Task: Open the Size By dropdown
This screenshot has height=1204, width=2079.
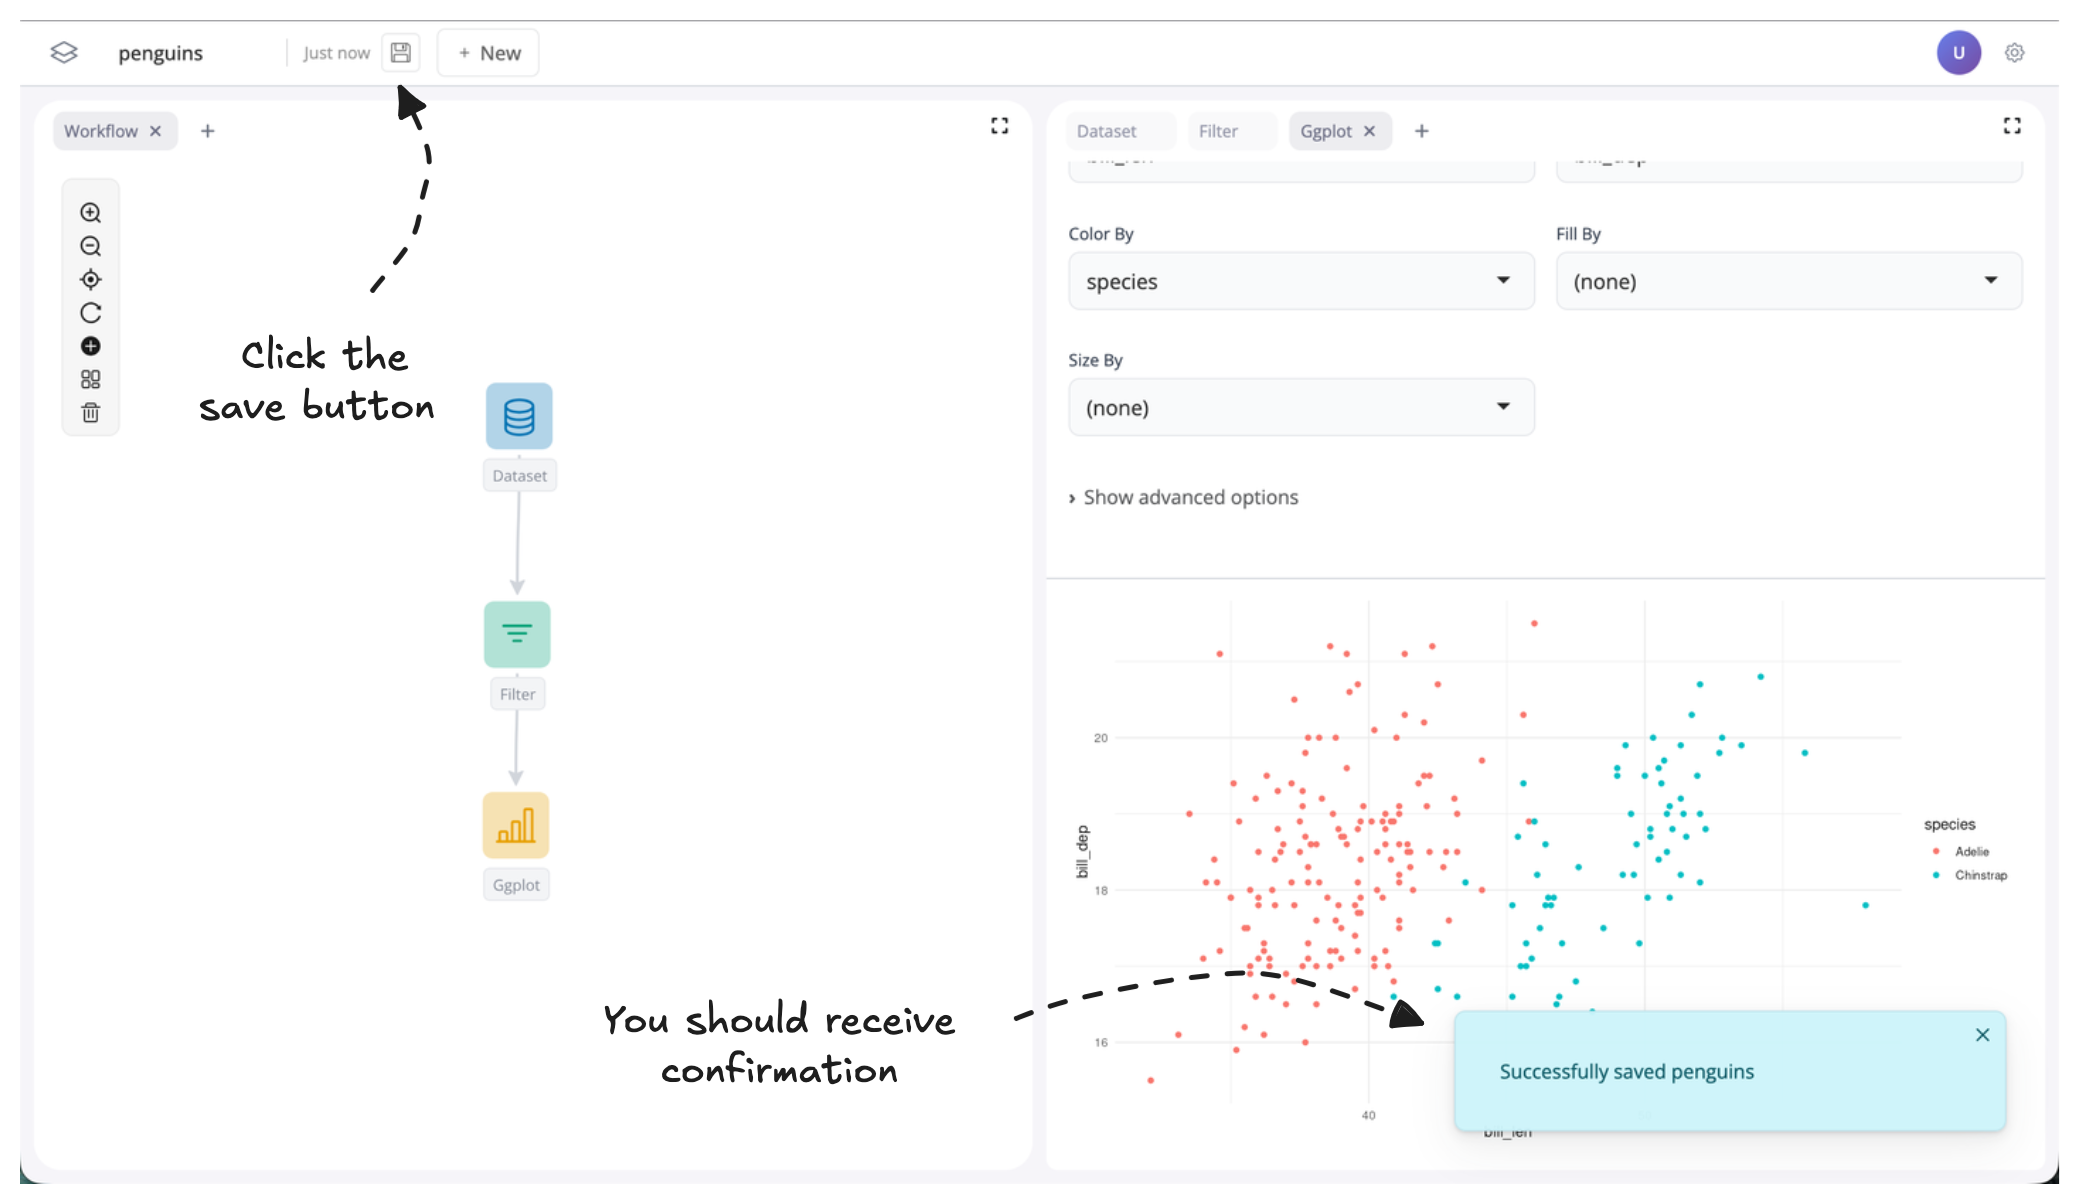Action: coord(1300,408)
